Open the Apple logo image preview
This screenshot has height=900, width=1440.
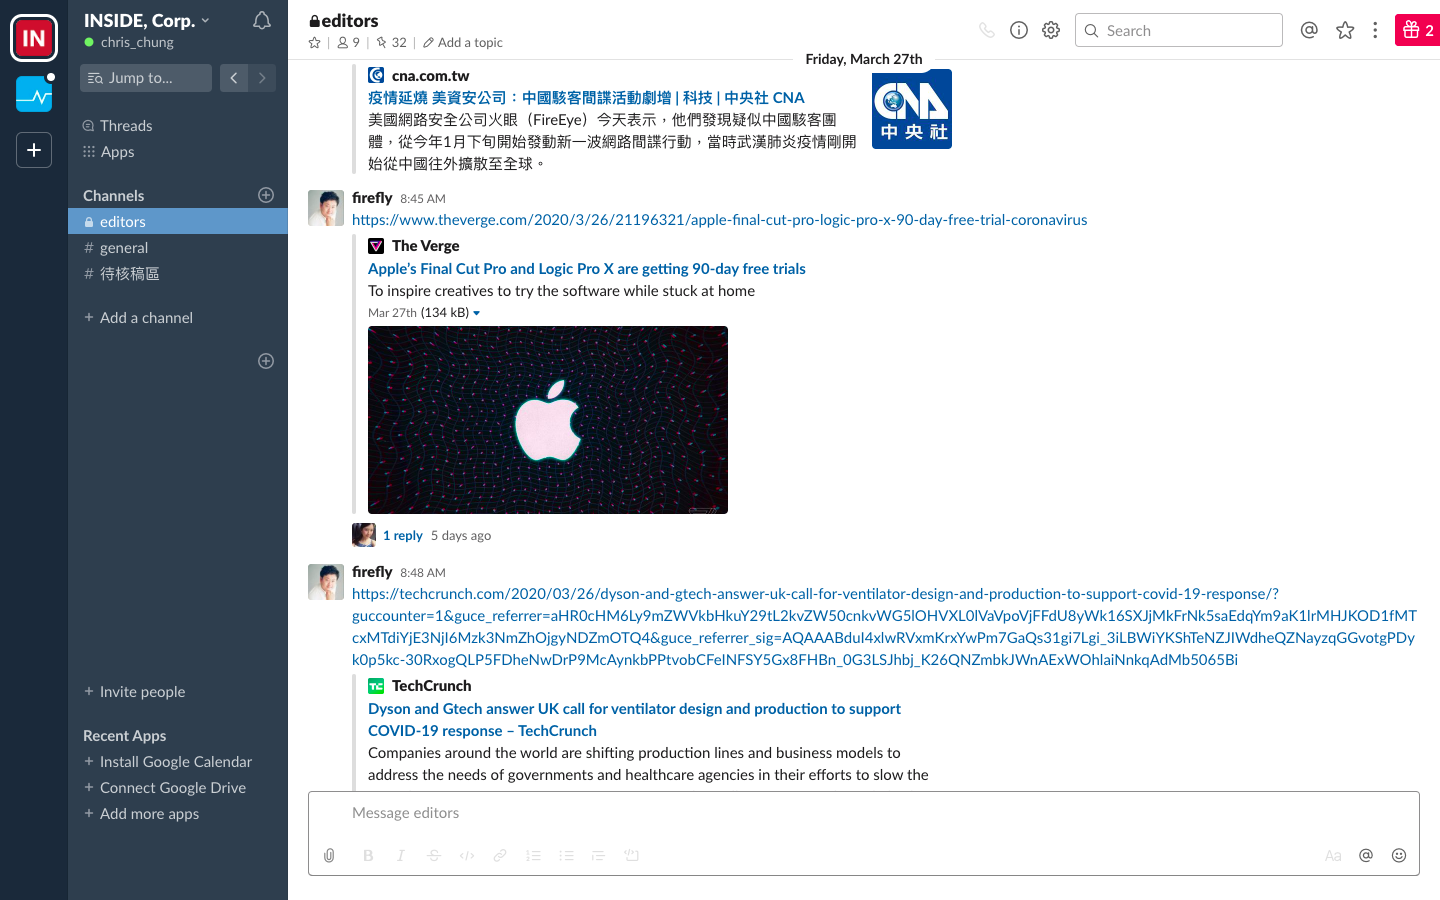[548, 420]
